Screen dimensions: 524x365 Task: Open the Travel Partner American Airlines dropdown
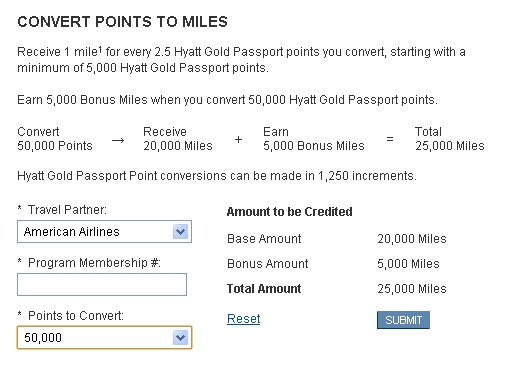click(104, 231)
